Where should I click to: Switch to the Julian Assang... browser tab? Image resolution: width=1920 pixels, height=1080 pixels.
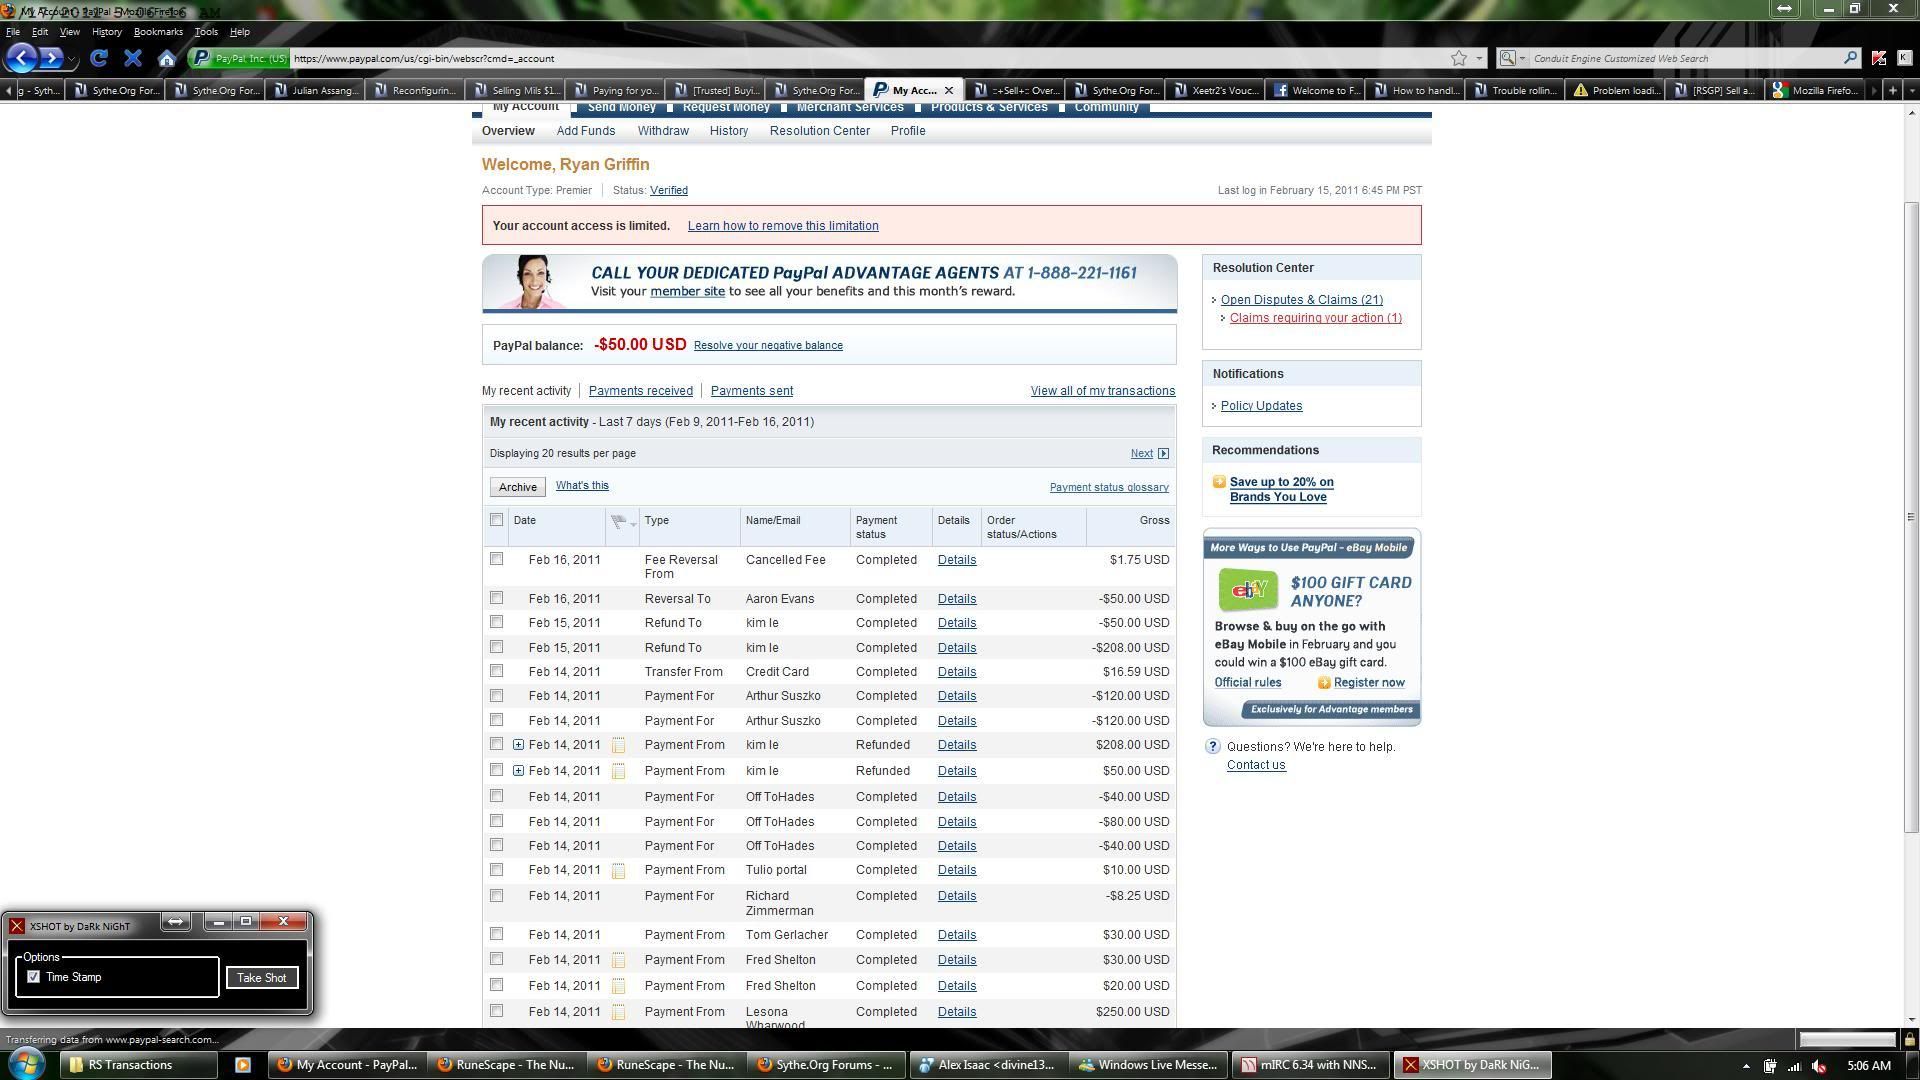pyautogui.click(x=315, y=90)
